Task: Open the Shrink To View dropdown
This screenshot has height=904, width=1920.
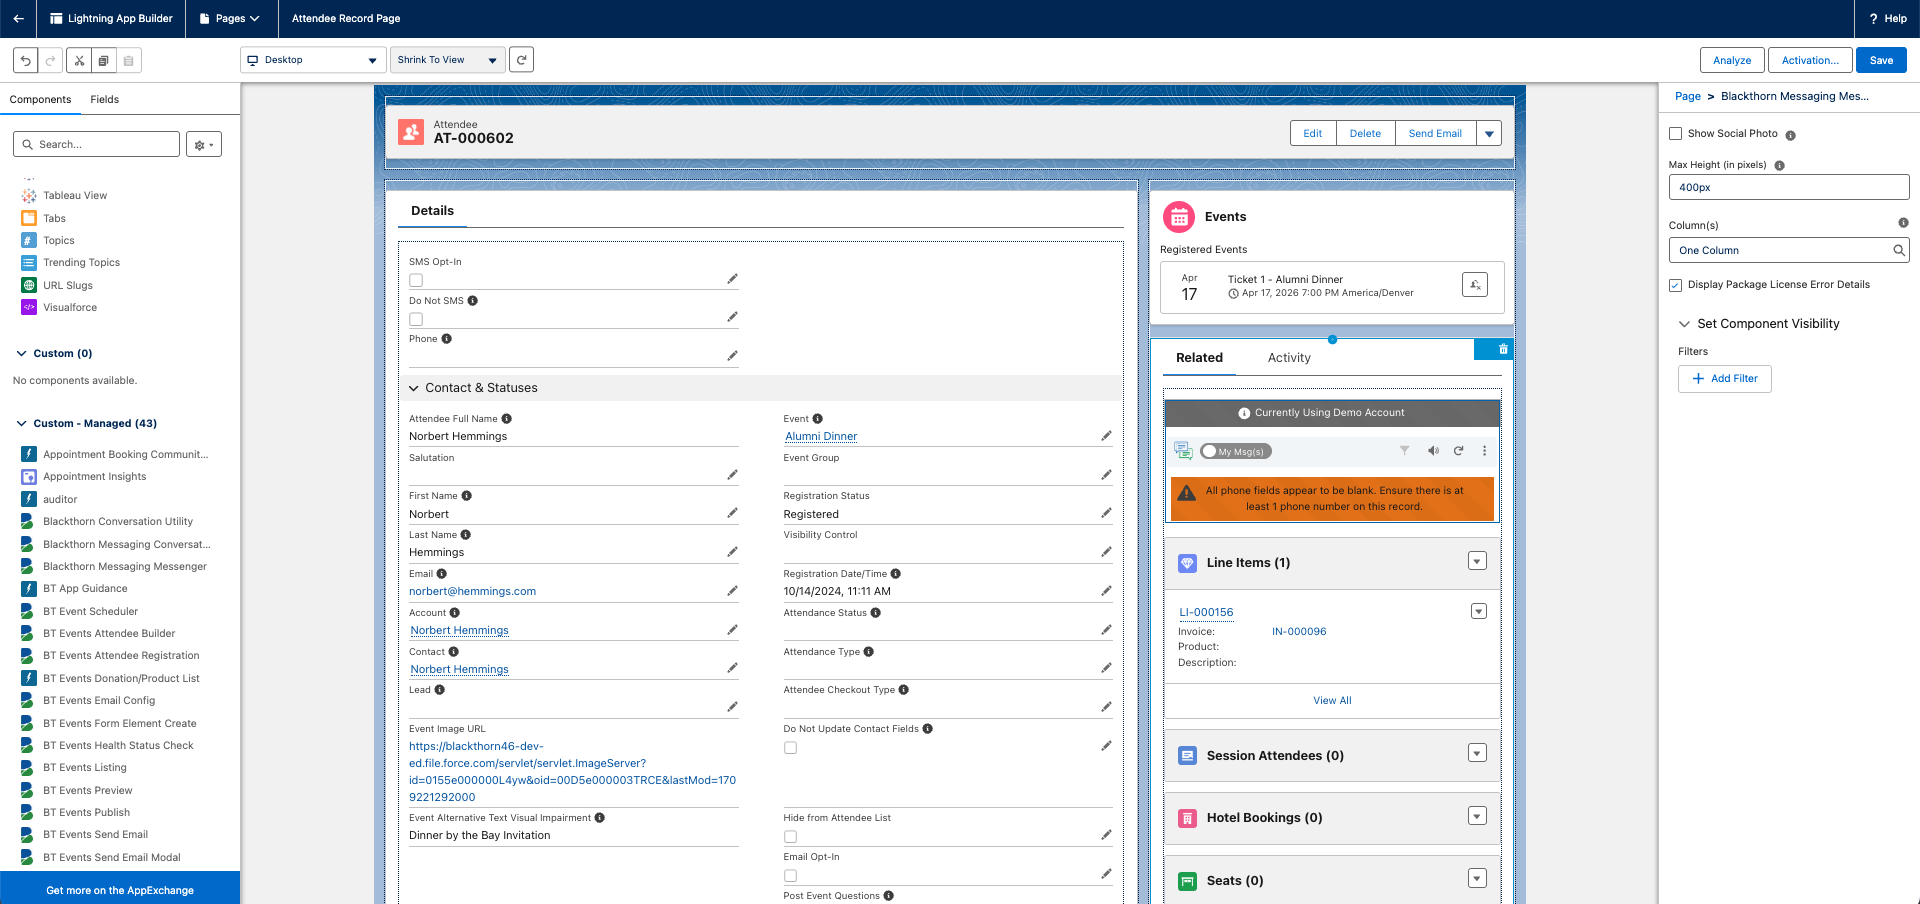Action: 447,60
